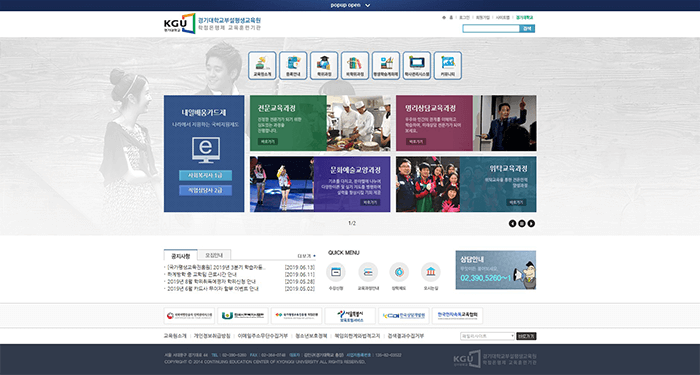Click the 'e' monitor icon in 내일배움카드제 panel

pos(205,150)
